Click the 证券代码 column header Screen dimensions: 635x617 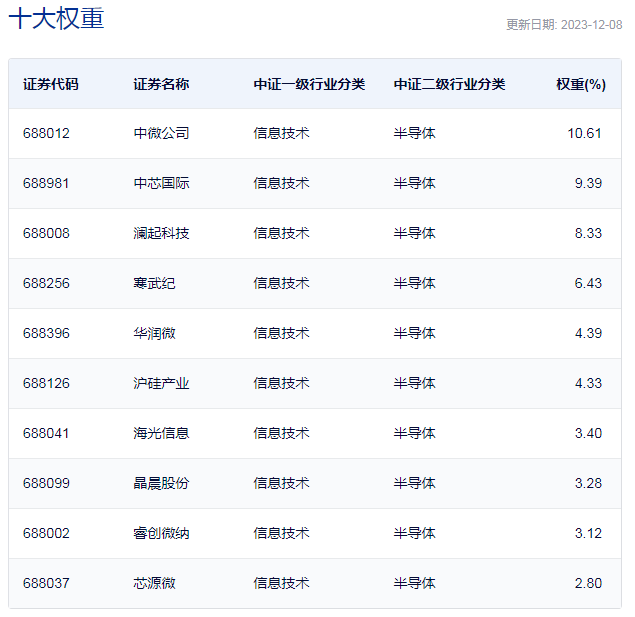[51, 84]
